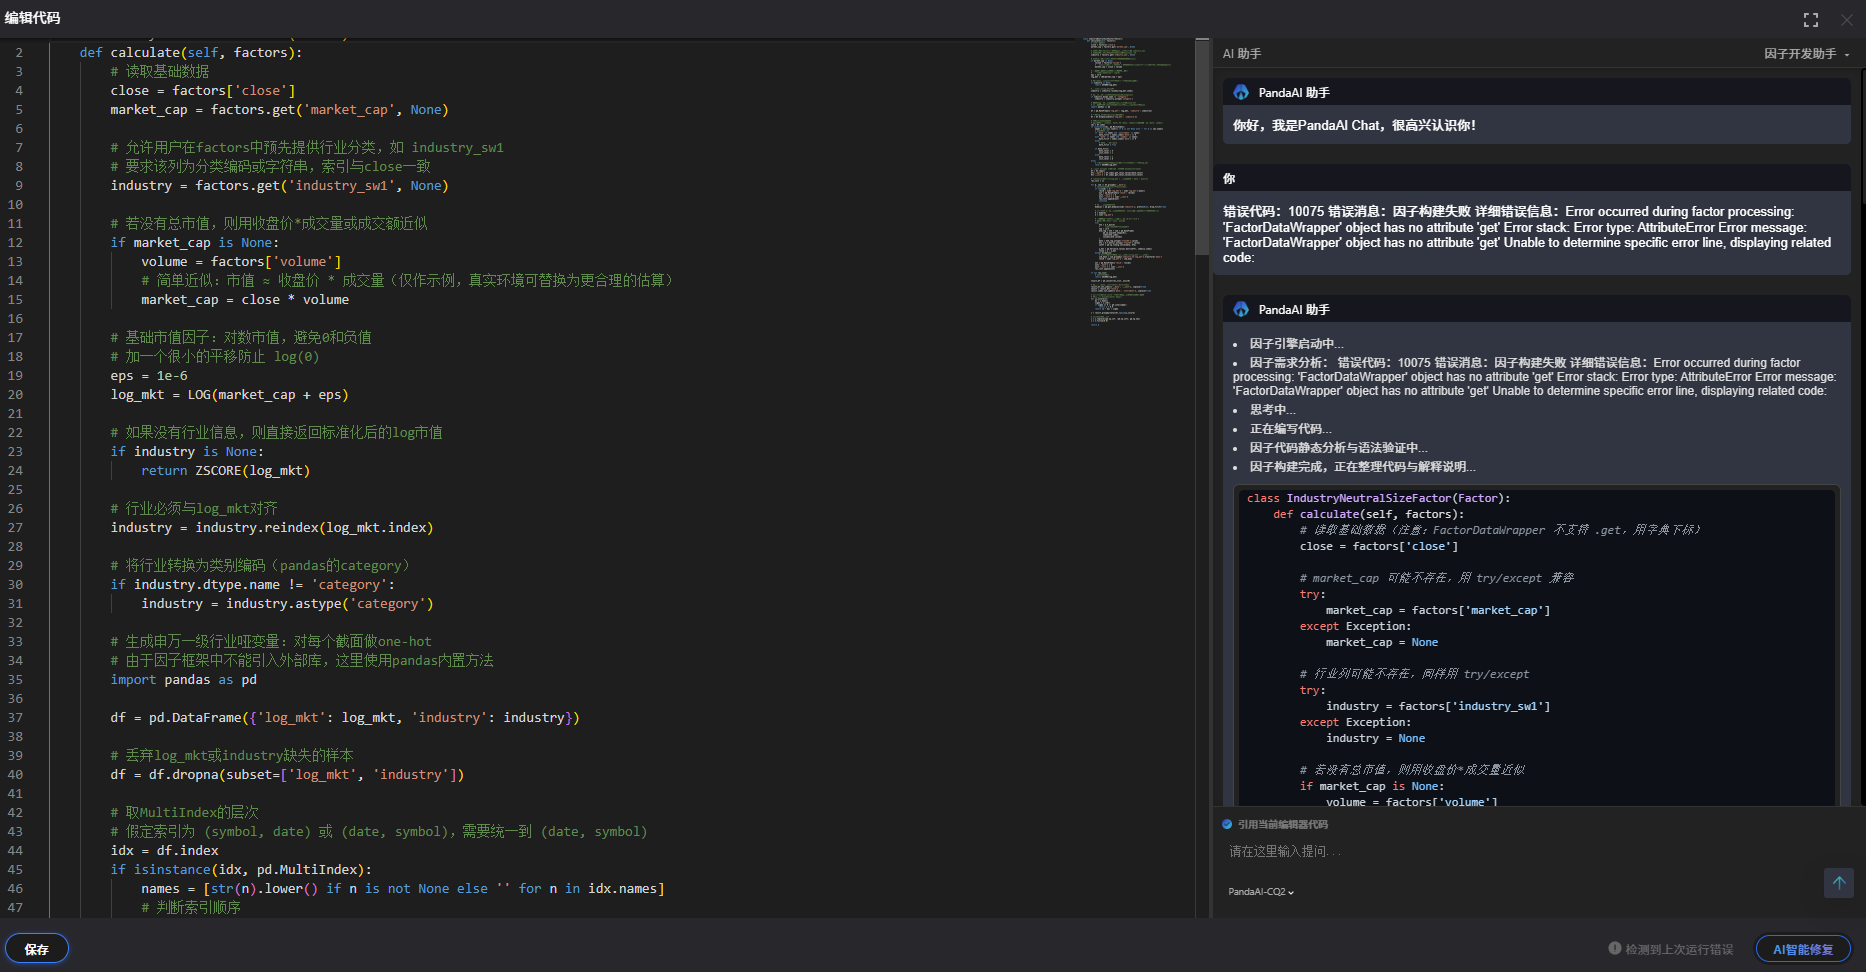Viewport: 1866px width, 972px height.
Task: Click the editor vertical scrollbar
Action: pos(1202,148)
